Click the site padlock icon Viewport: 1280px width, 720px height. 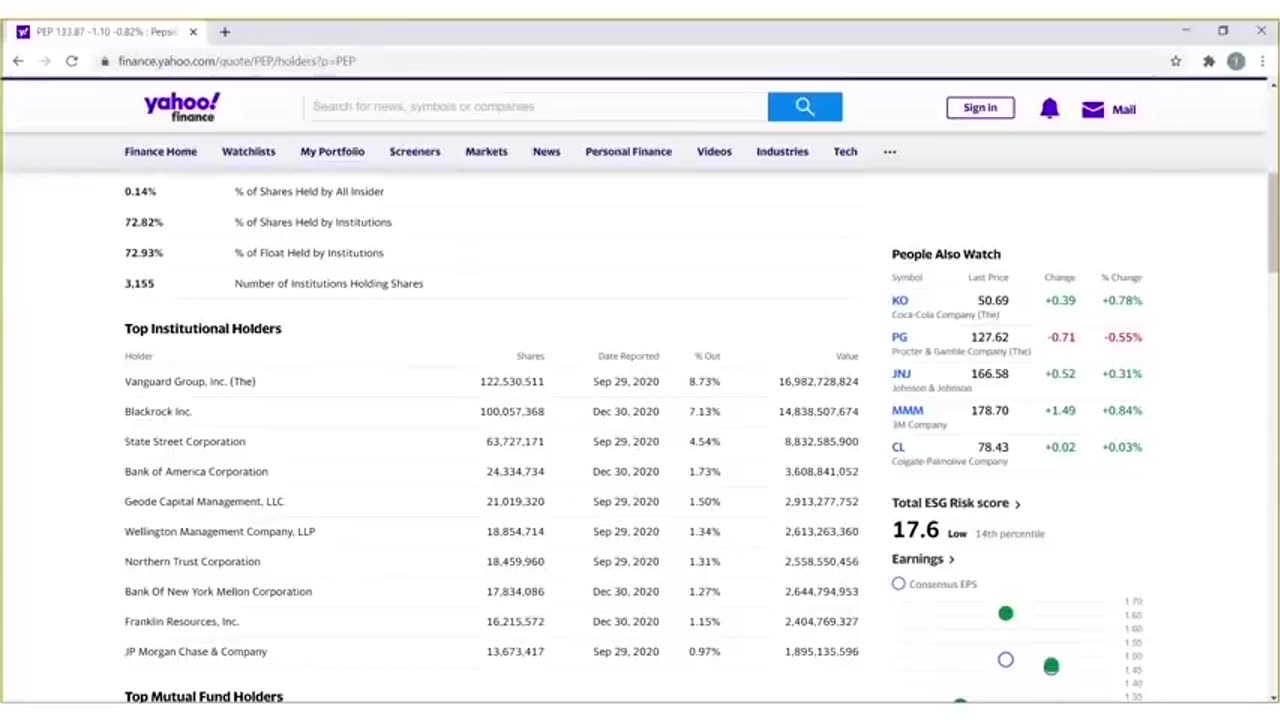pyautogui.click(x=104, y=61)
